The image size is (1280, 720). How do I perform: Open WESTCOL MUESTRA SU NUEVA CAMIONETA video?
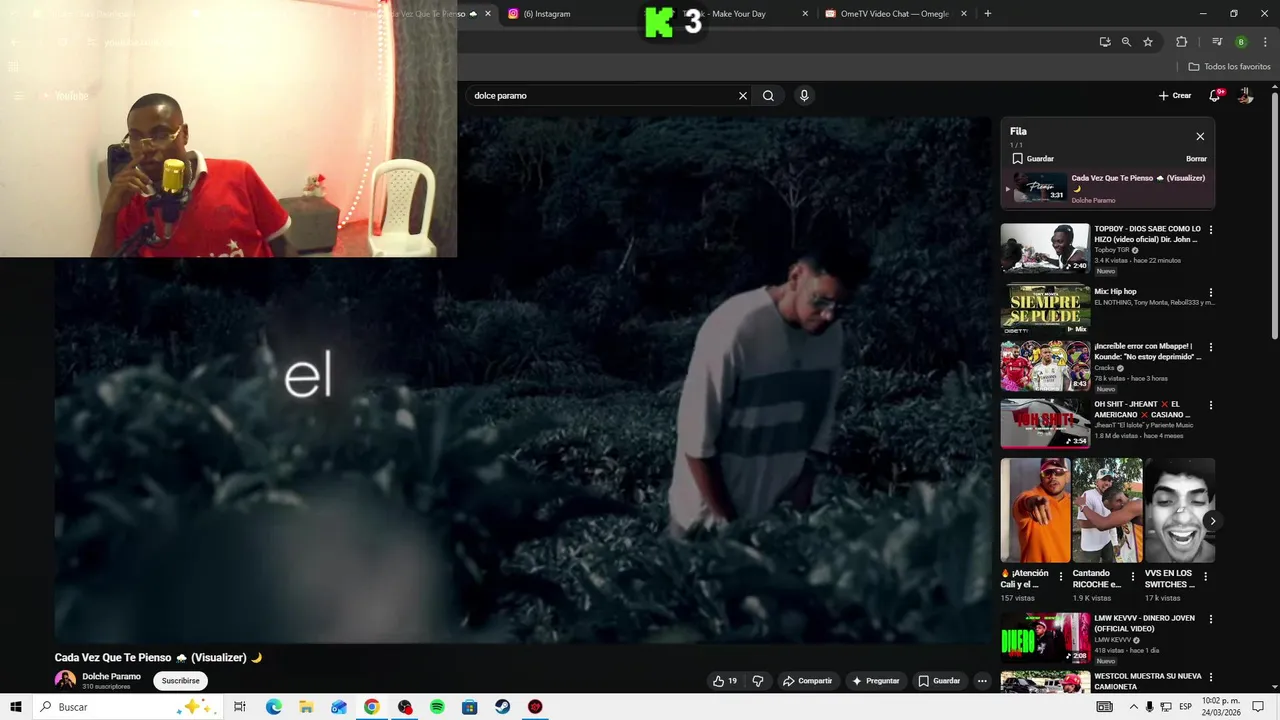coord(1148,682)
